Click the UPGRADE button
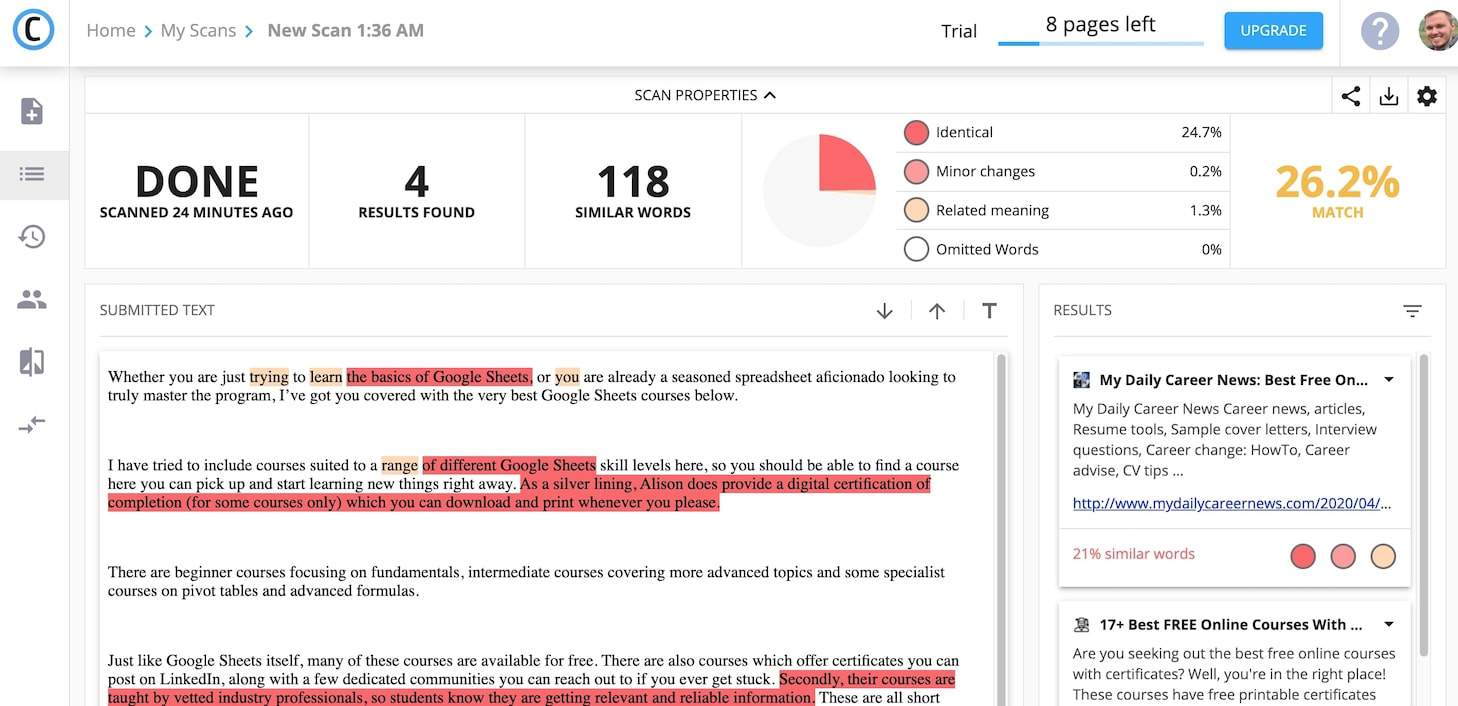This screenshot has height=706, width=1458. click(x=1274, y=31)
